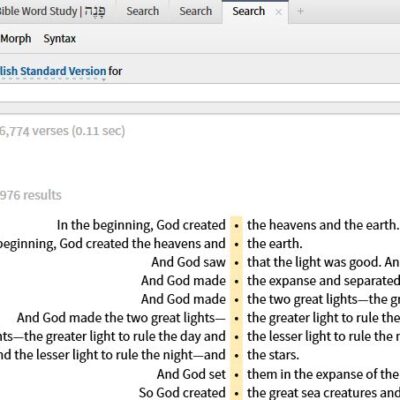Open result 'the earth.'

coord(275,244)
